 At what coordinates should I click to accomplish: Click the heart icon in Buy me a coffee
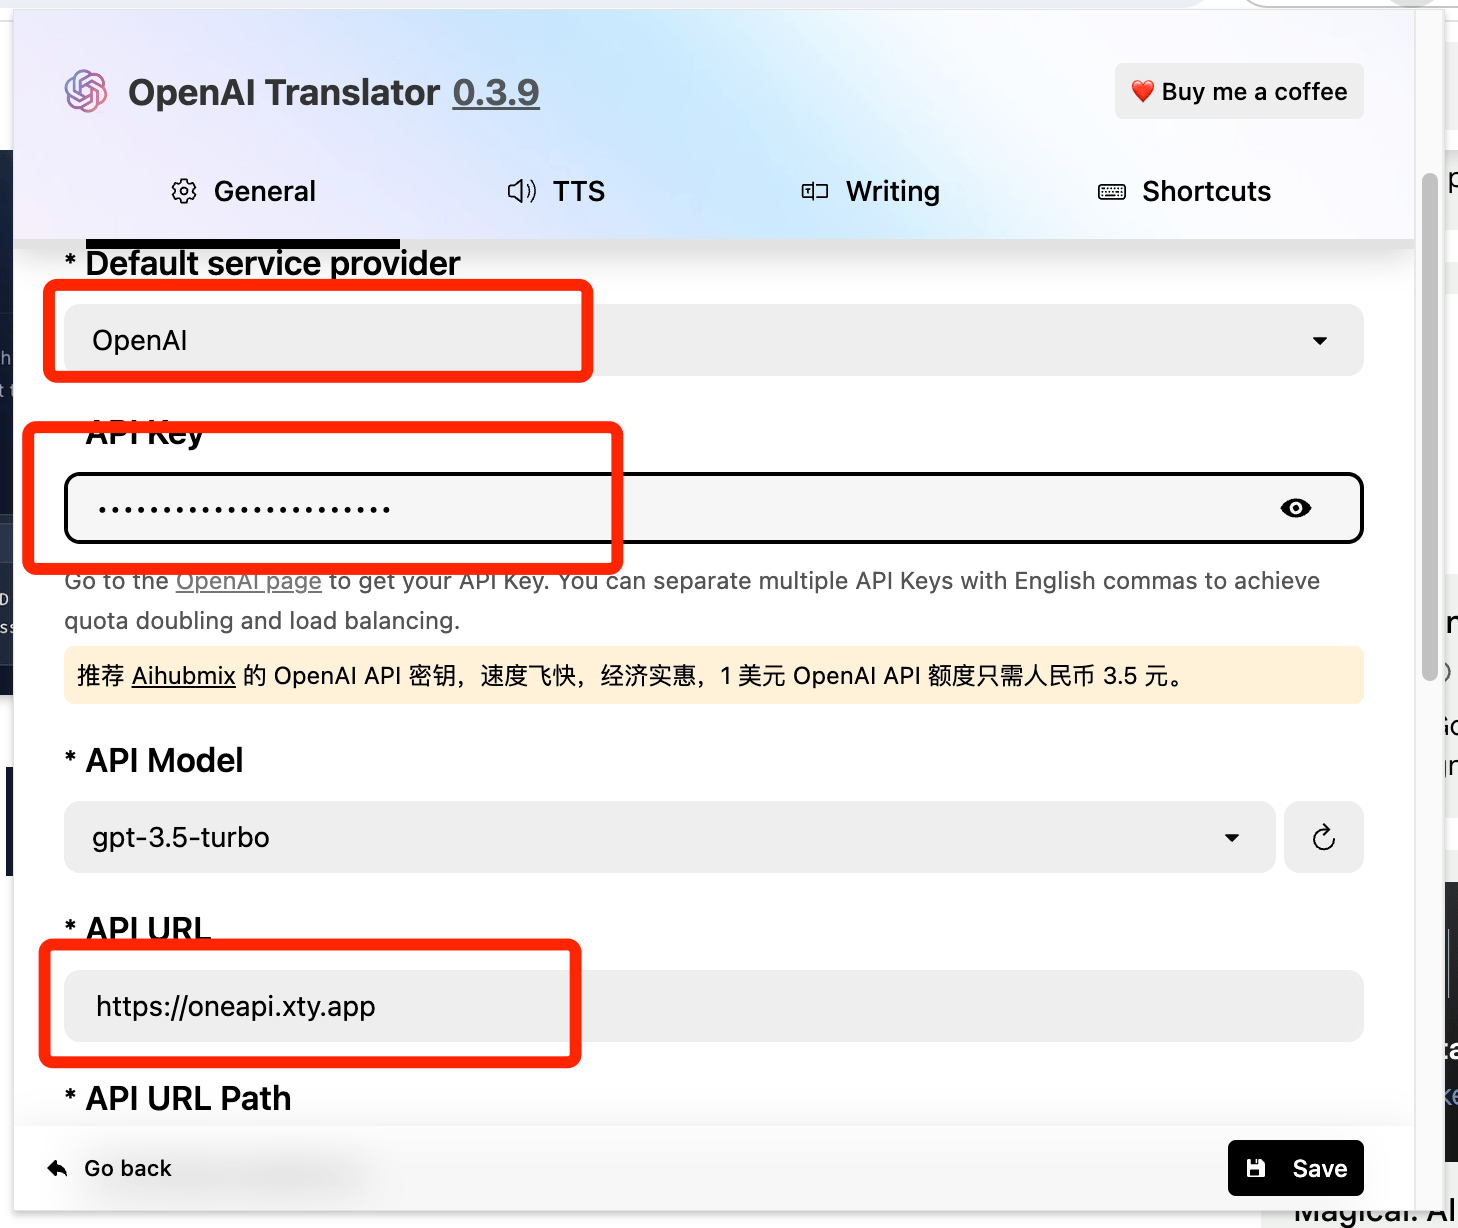coord(1143,91)
